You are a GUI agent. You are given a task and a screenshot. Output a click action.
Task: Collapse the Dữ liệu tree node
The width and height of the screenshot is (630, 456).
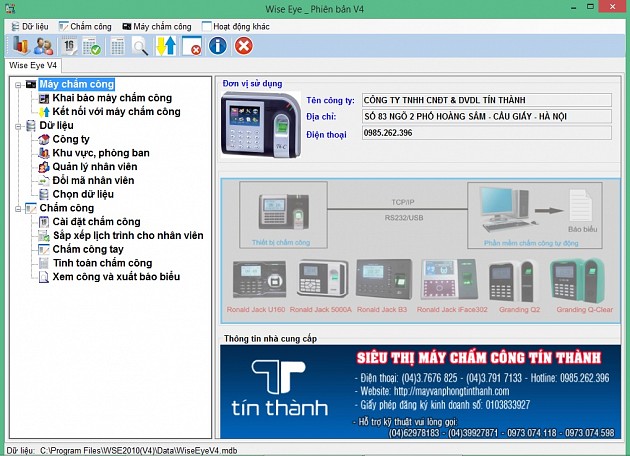(x=18, y=127)
